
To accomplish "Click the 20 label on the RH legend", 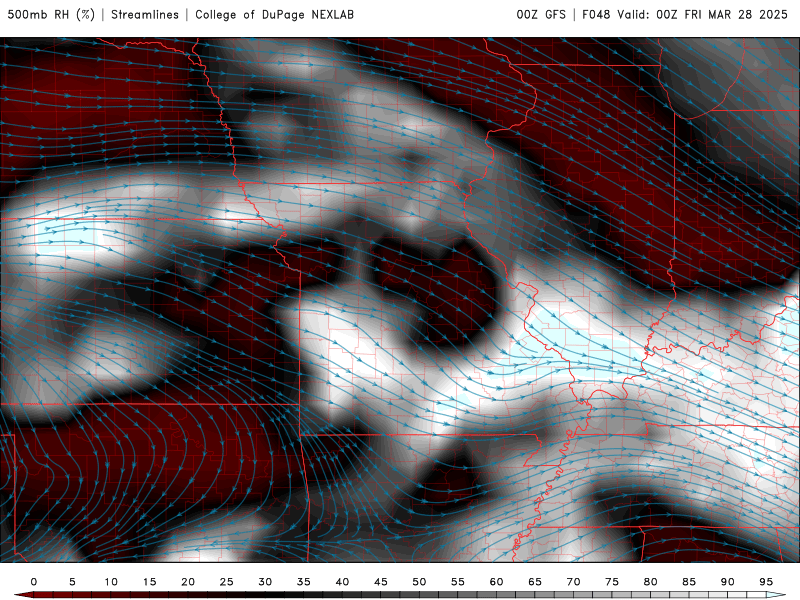I will click(188, 582).
